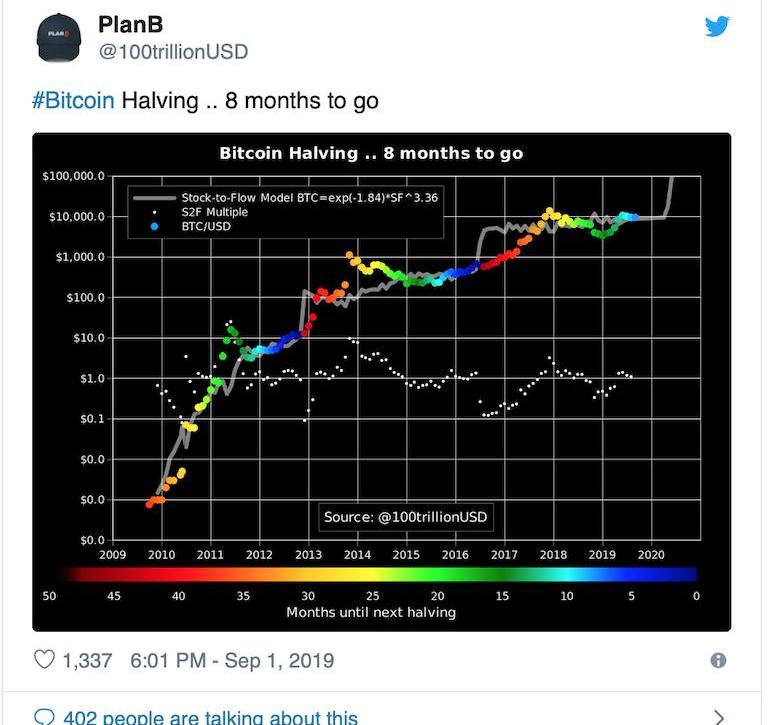
Task: Open the 402 people are talking link
Action: tap(211, 718)
